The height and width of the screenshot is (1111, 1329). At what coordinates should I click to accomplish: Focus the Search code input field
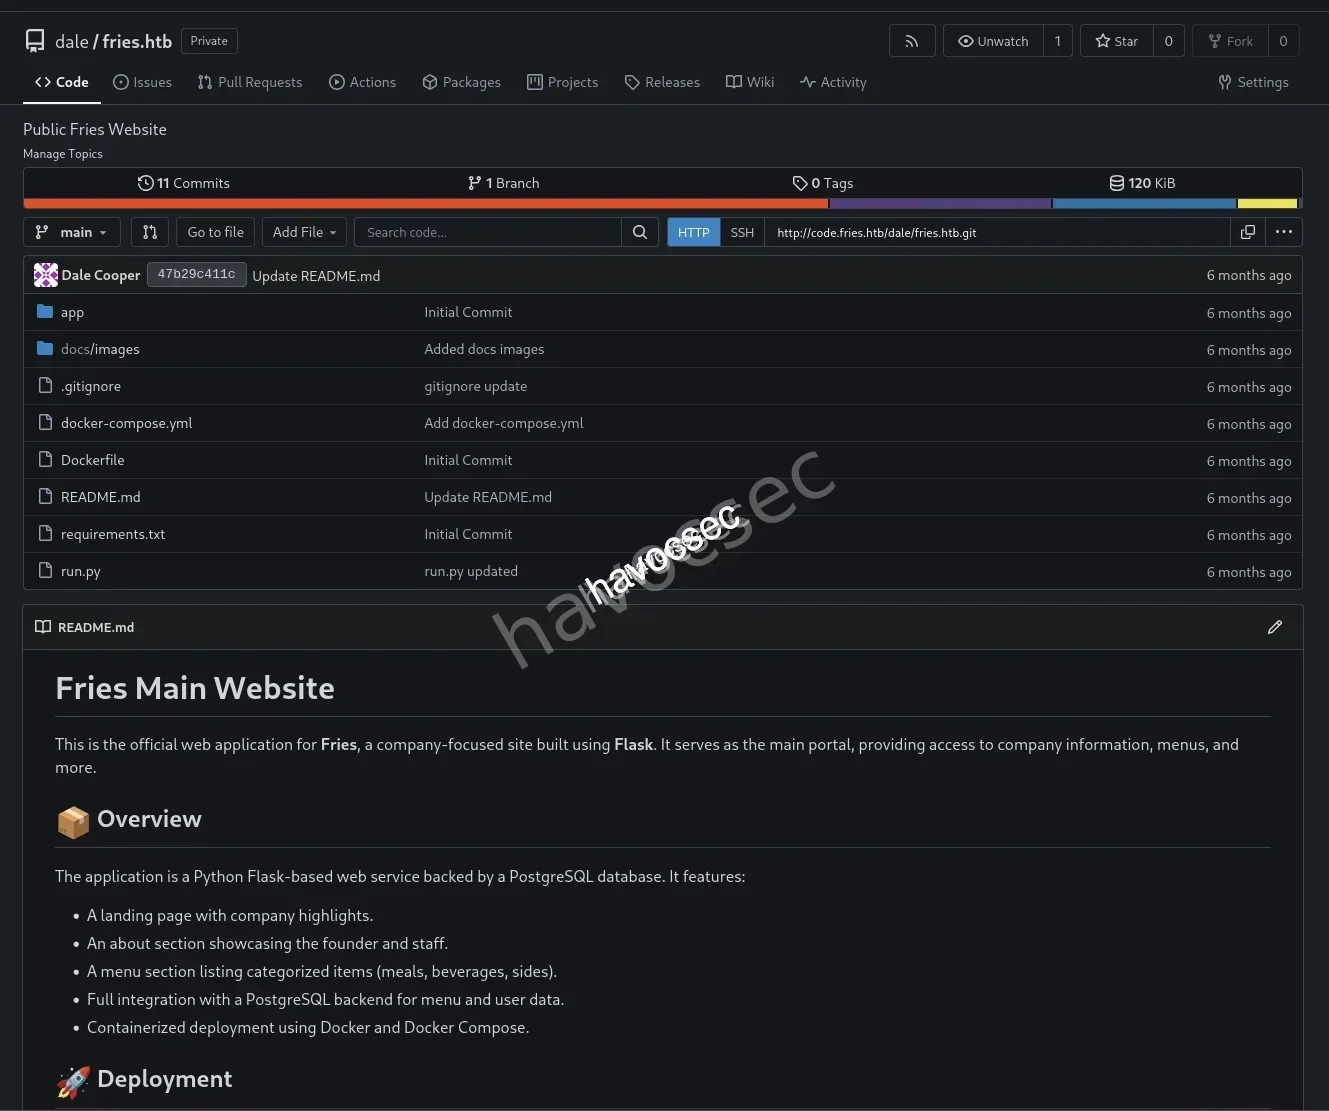point(488,232)
